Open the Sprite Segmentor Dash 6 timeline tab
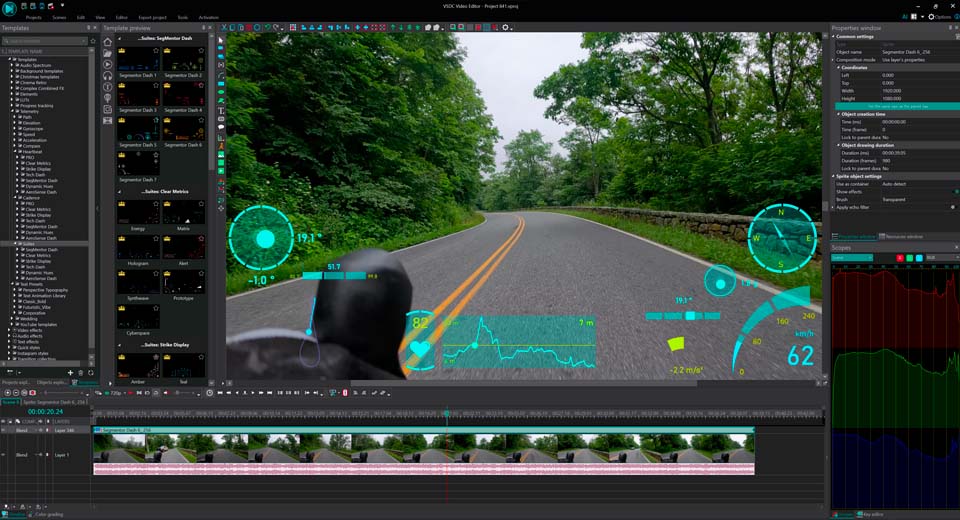This screenshot has height=520, width=960. [x=54, y=402]
